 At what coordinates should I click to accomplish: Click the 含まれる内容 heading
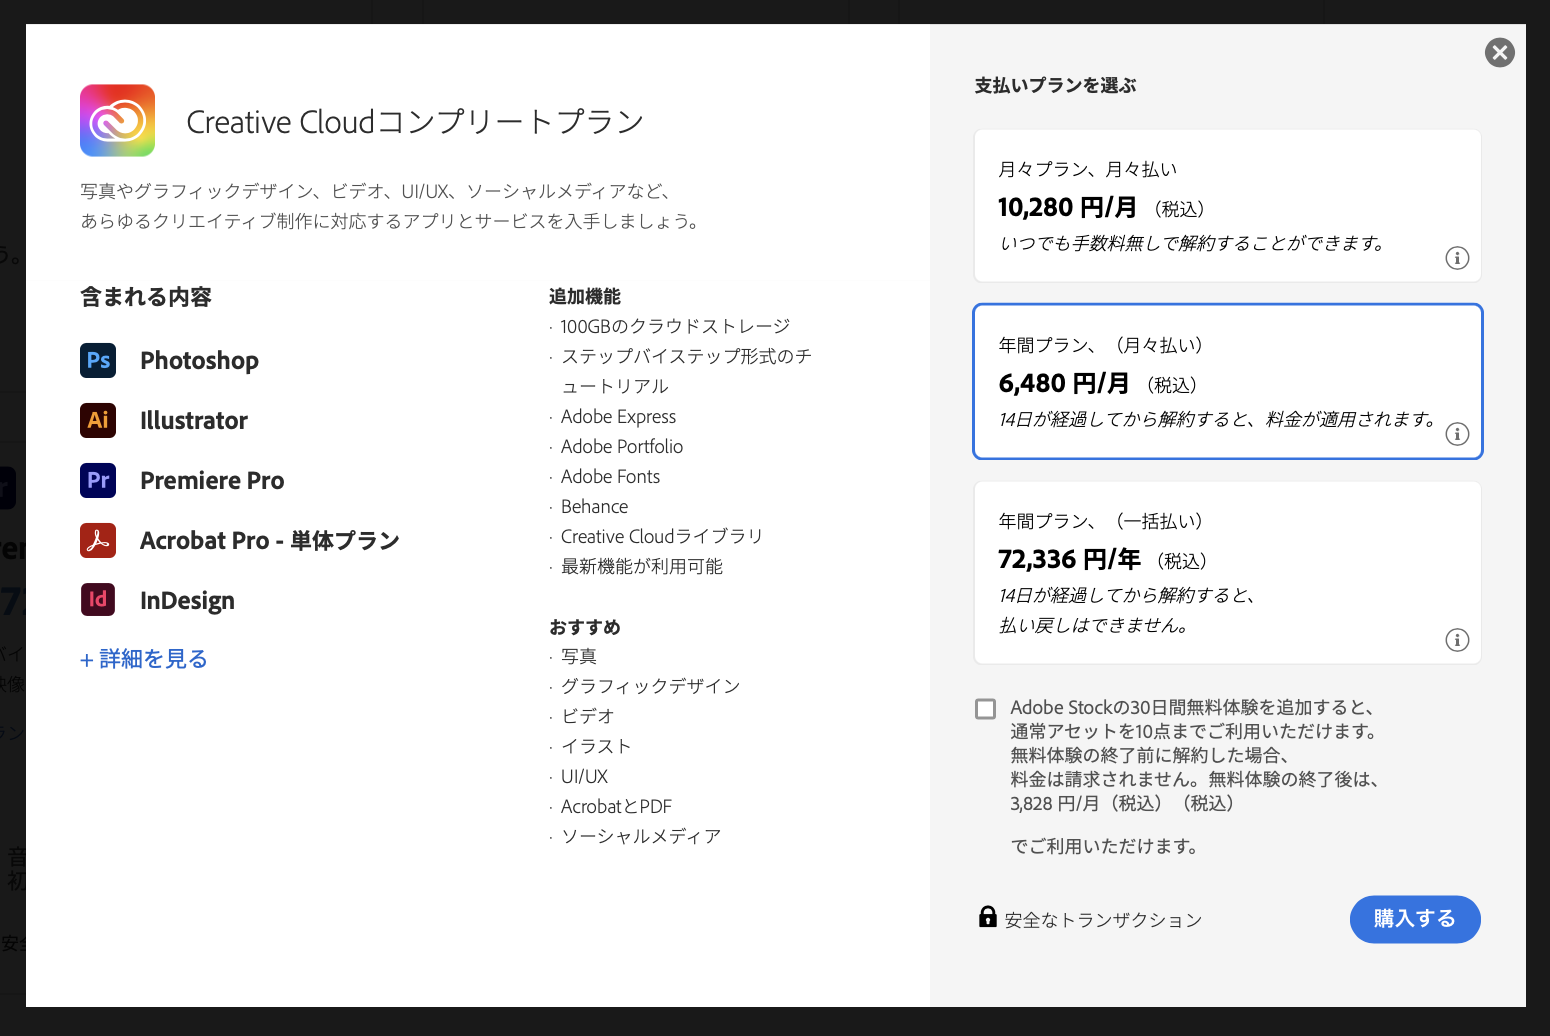click(146, 297)
